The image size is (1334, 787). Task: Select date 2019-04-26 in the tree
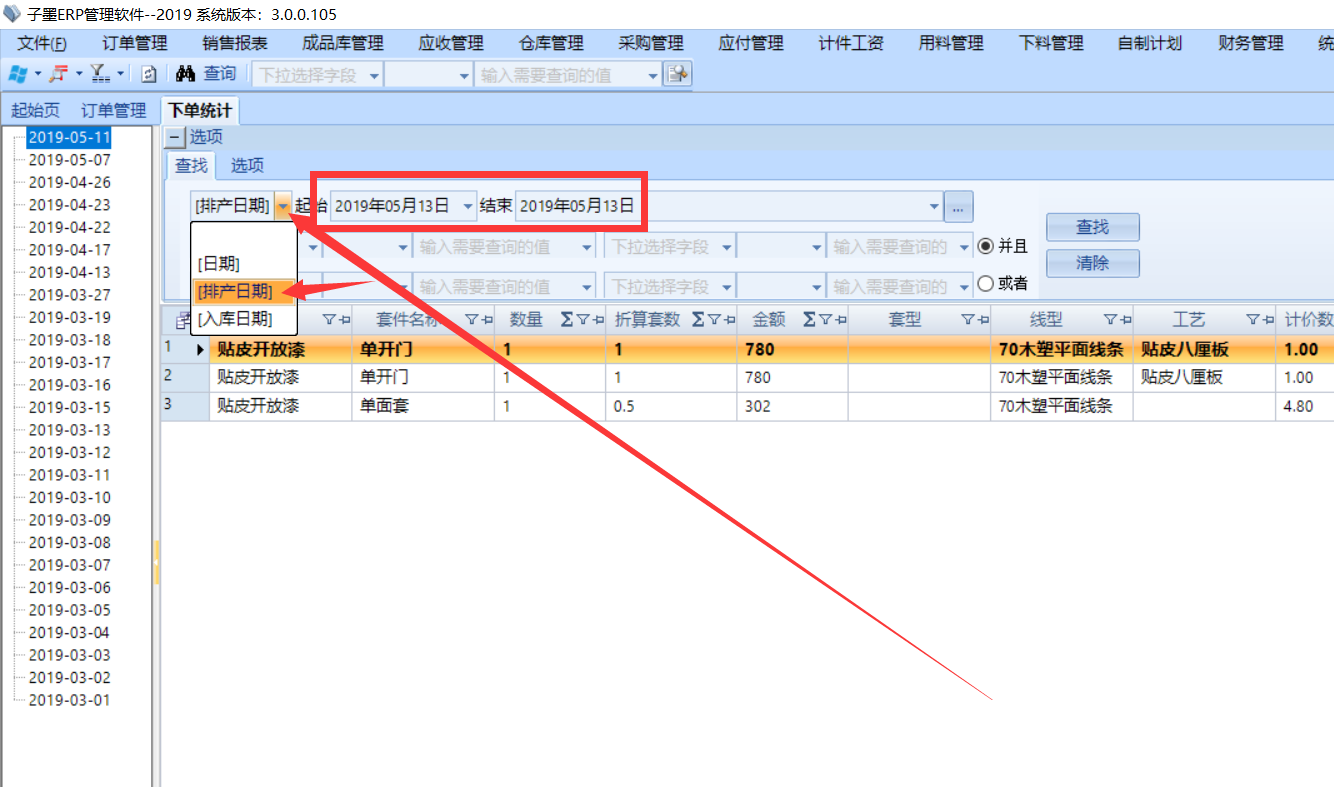click(x=69, y=182)
